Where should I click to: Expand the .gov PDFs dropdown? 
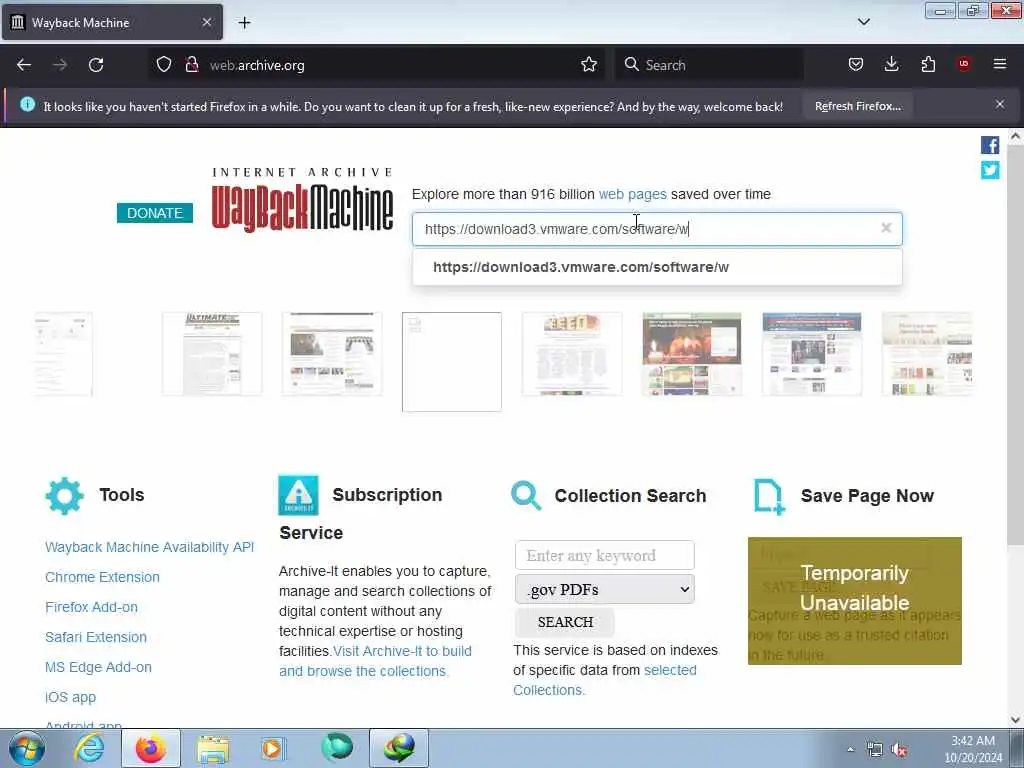(x=604, y=589)
